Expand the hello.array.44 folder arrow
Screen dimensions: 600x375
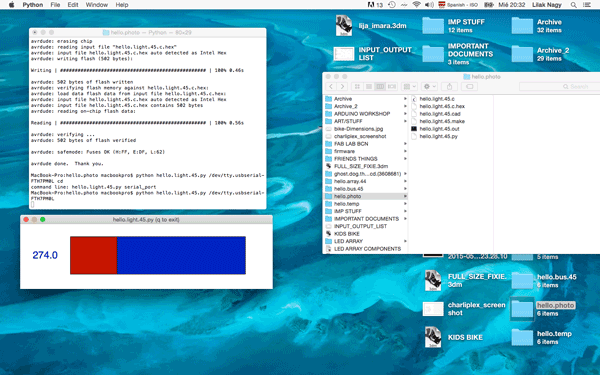(405, 181)
